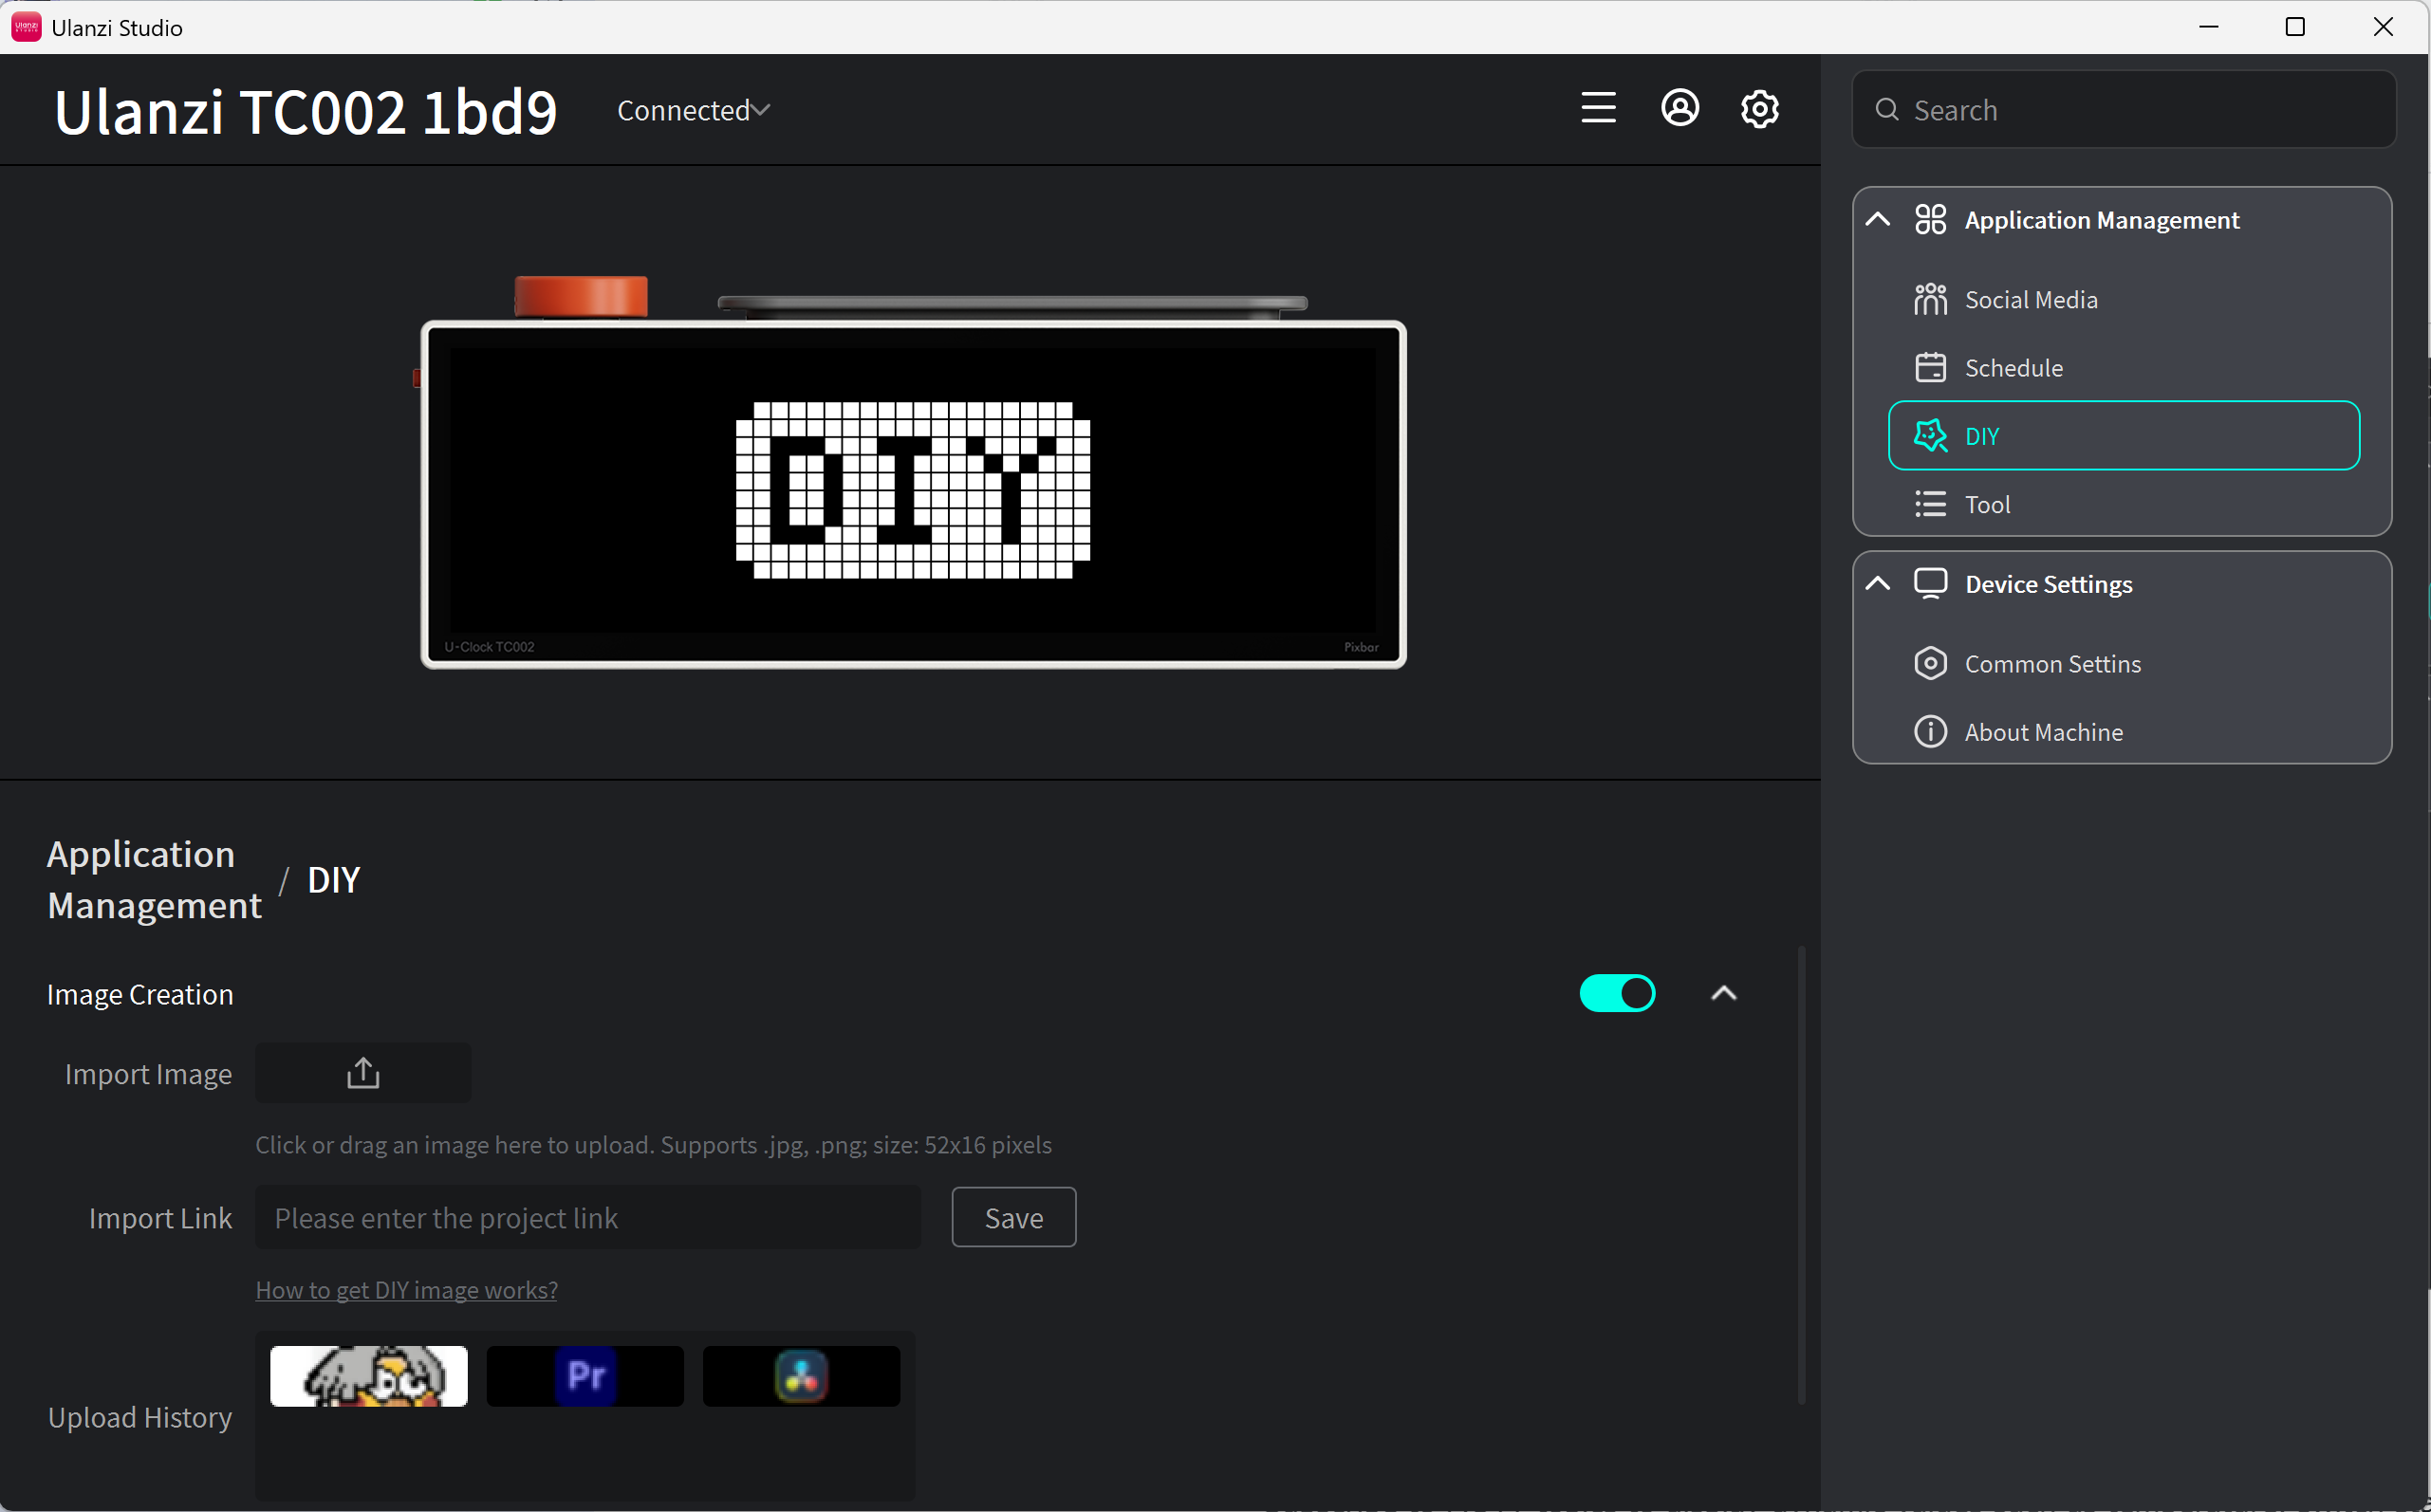Click the Schedule calendar icon
Screen dimensions: 2431x1512
pyautogui.click(x=1930, y=367)
